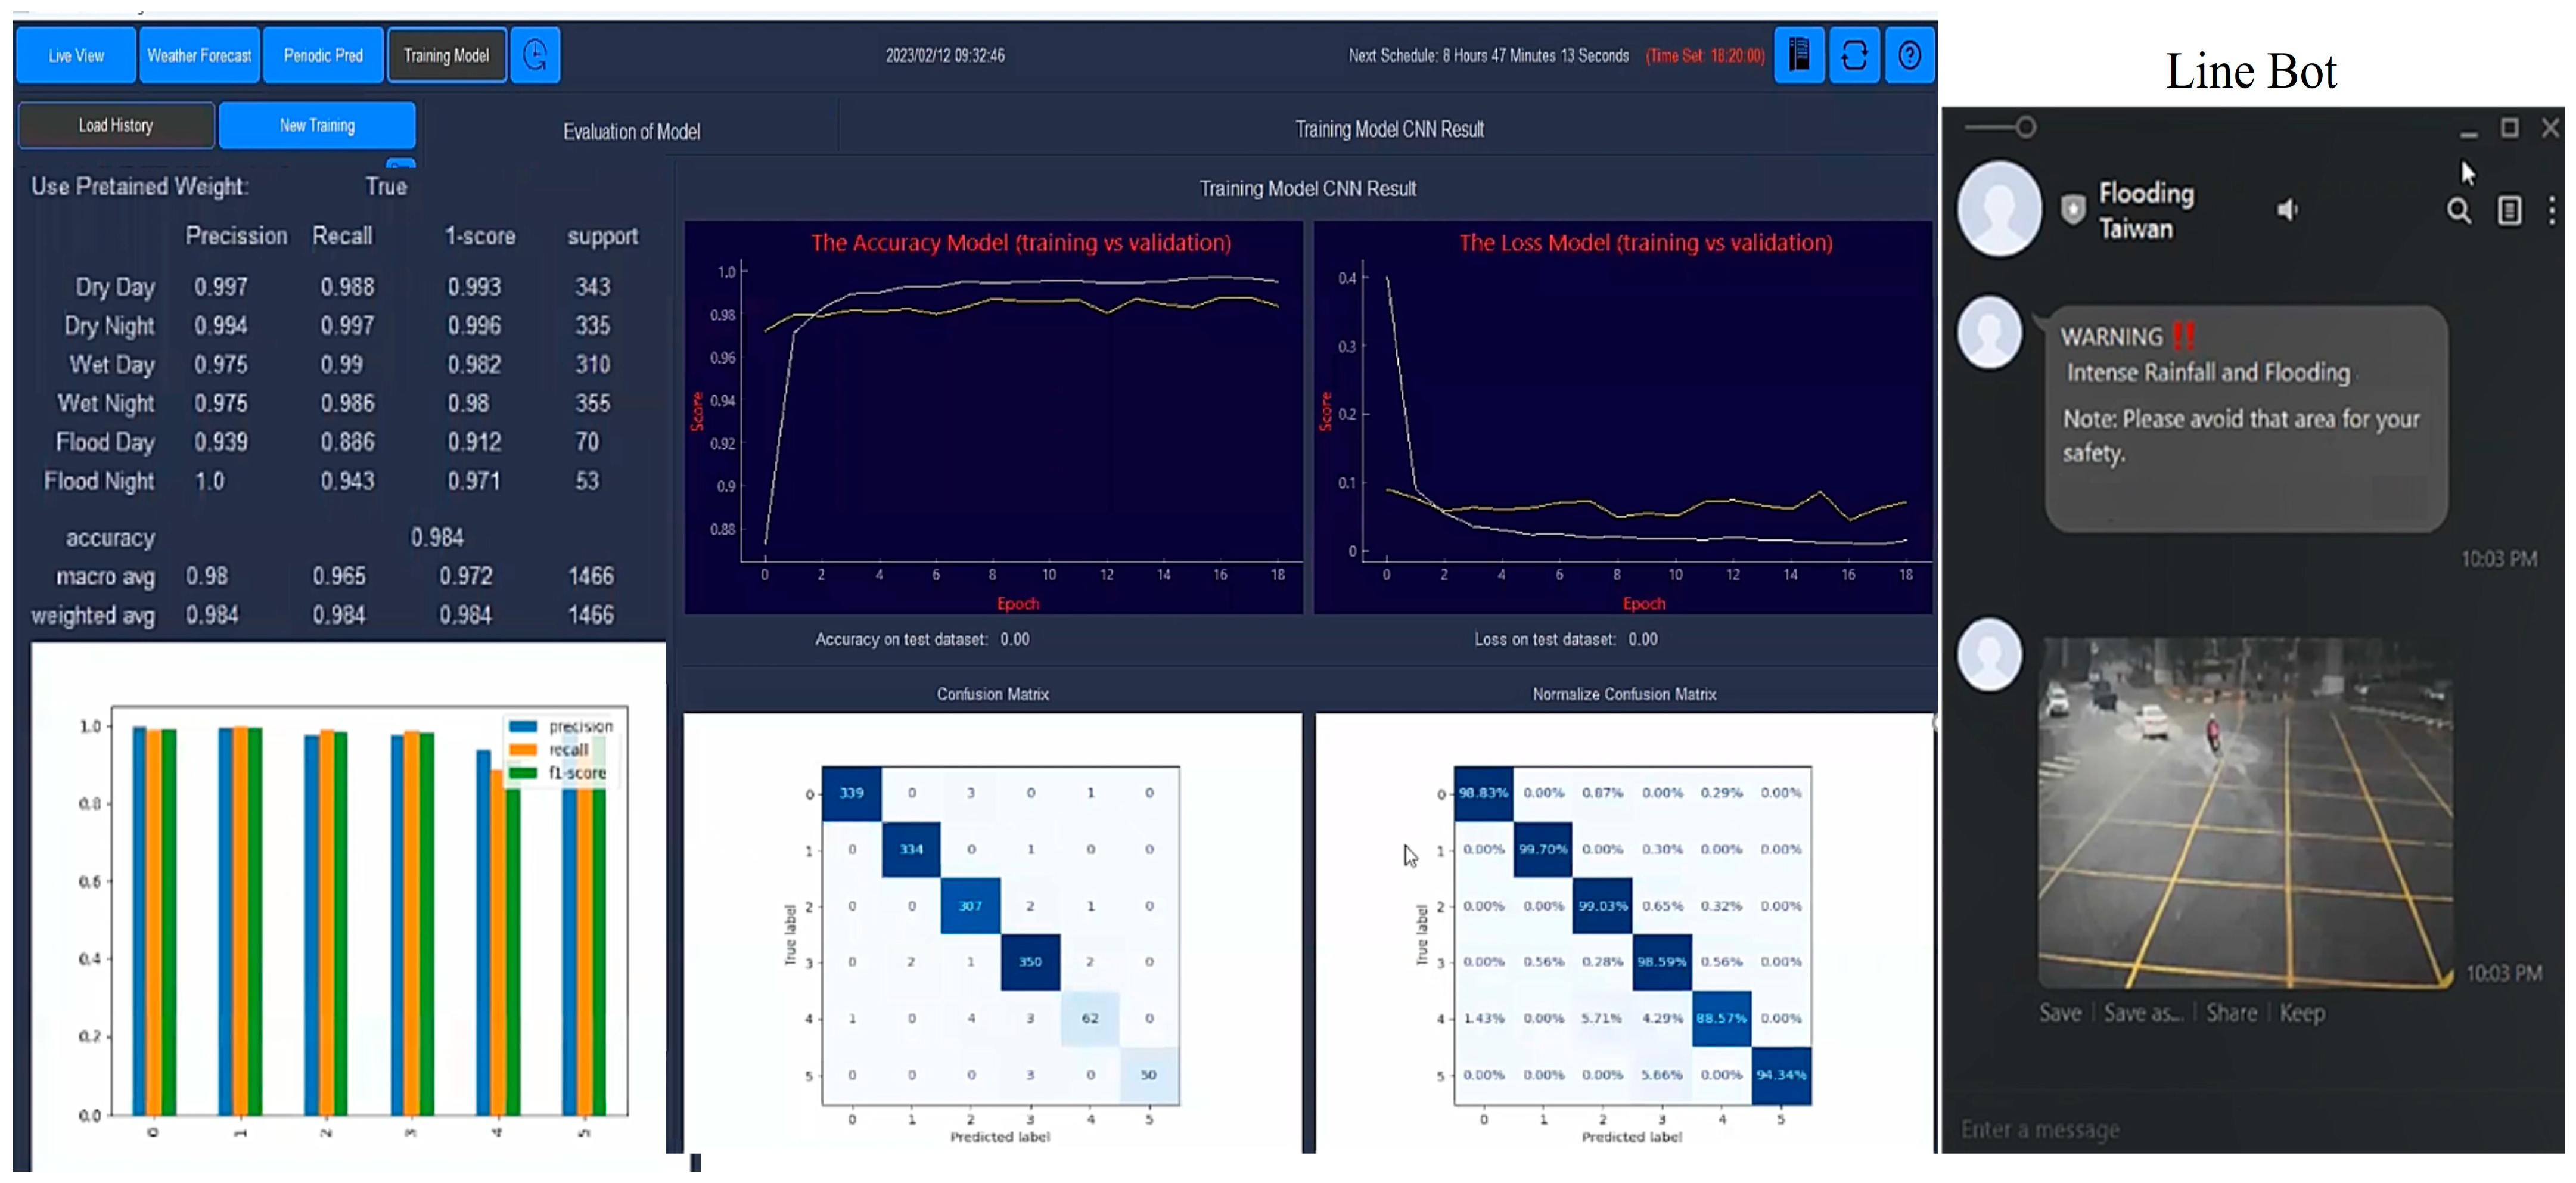Click the Dry Day row label

[115, 287]
